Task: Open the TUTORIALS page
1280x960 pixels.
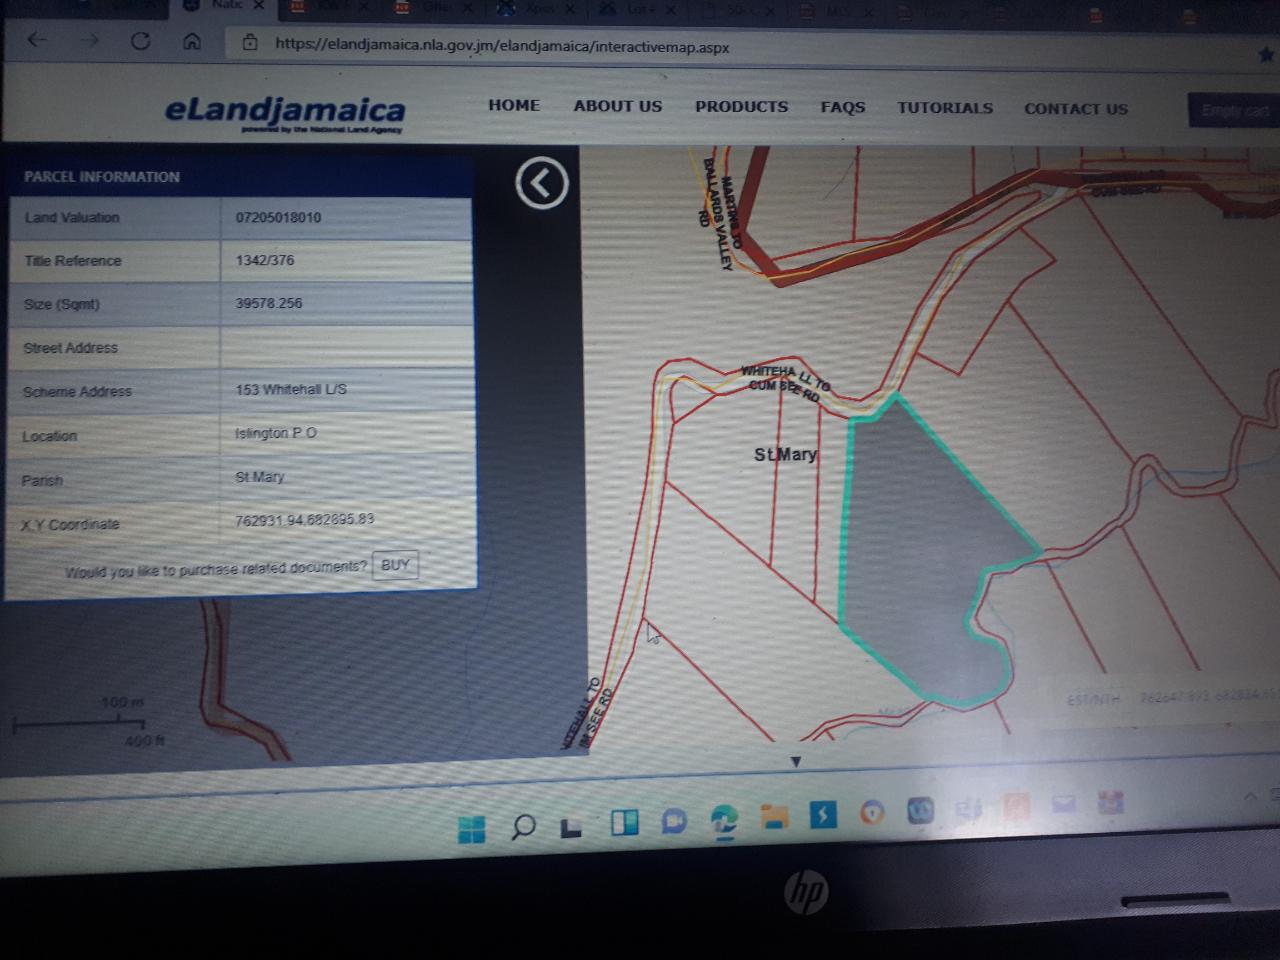Action: coord(945,108)
